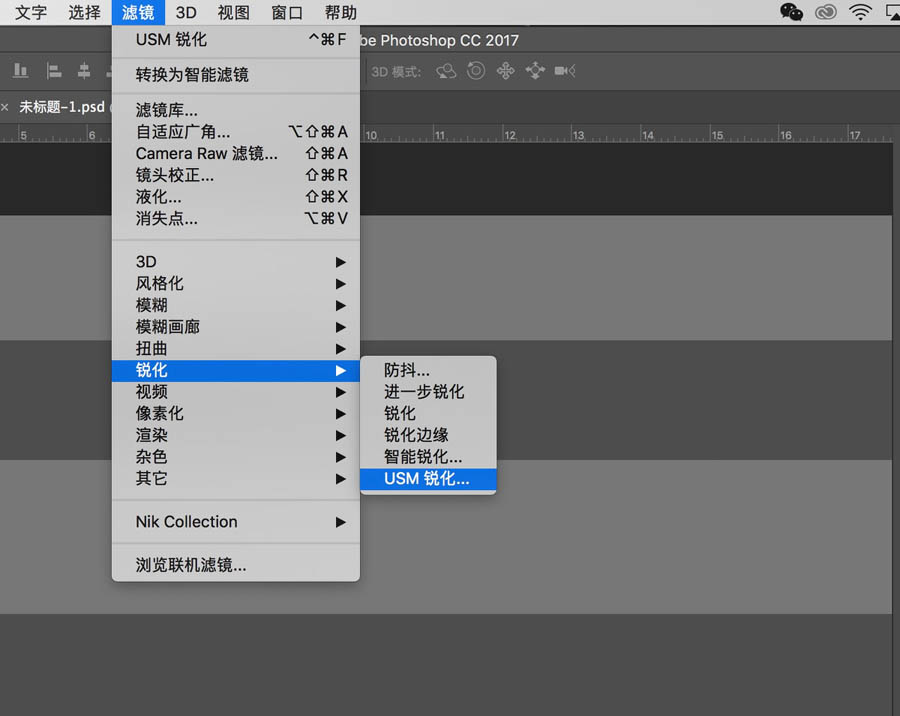This screenshot has height=716, width=900.
Task: Click the align vertical centers icon
Action: pos(84,71)
